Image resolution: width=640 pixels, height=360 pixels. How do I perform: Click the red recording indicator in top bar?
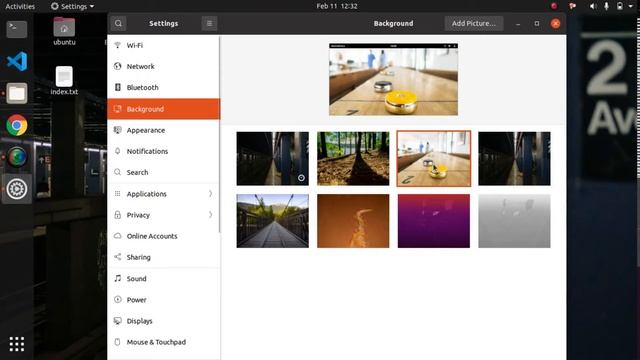tap(554, 6)
